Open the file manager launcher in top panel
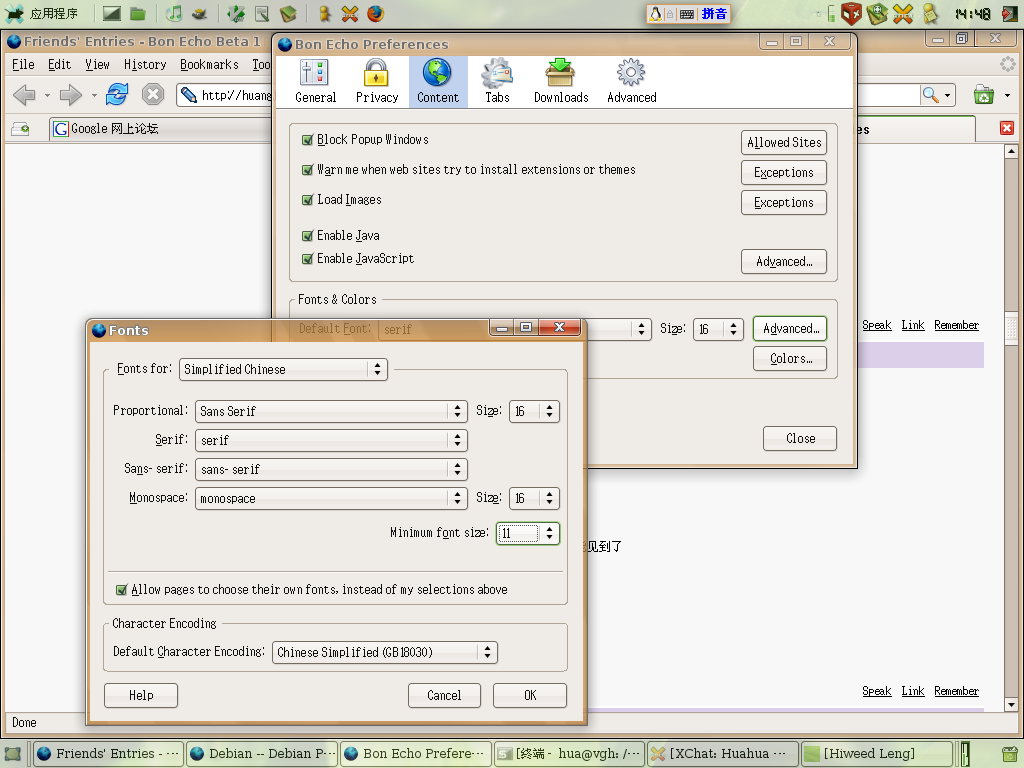 (x=137, y=13)
